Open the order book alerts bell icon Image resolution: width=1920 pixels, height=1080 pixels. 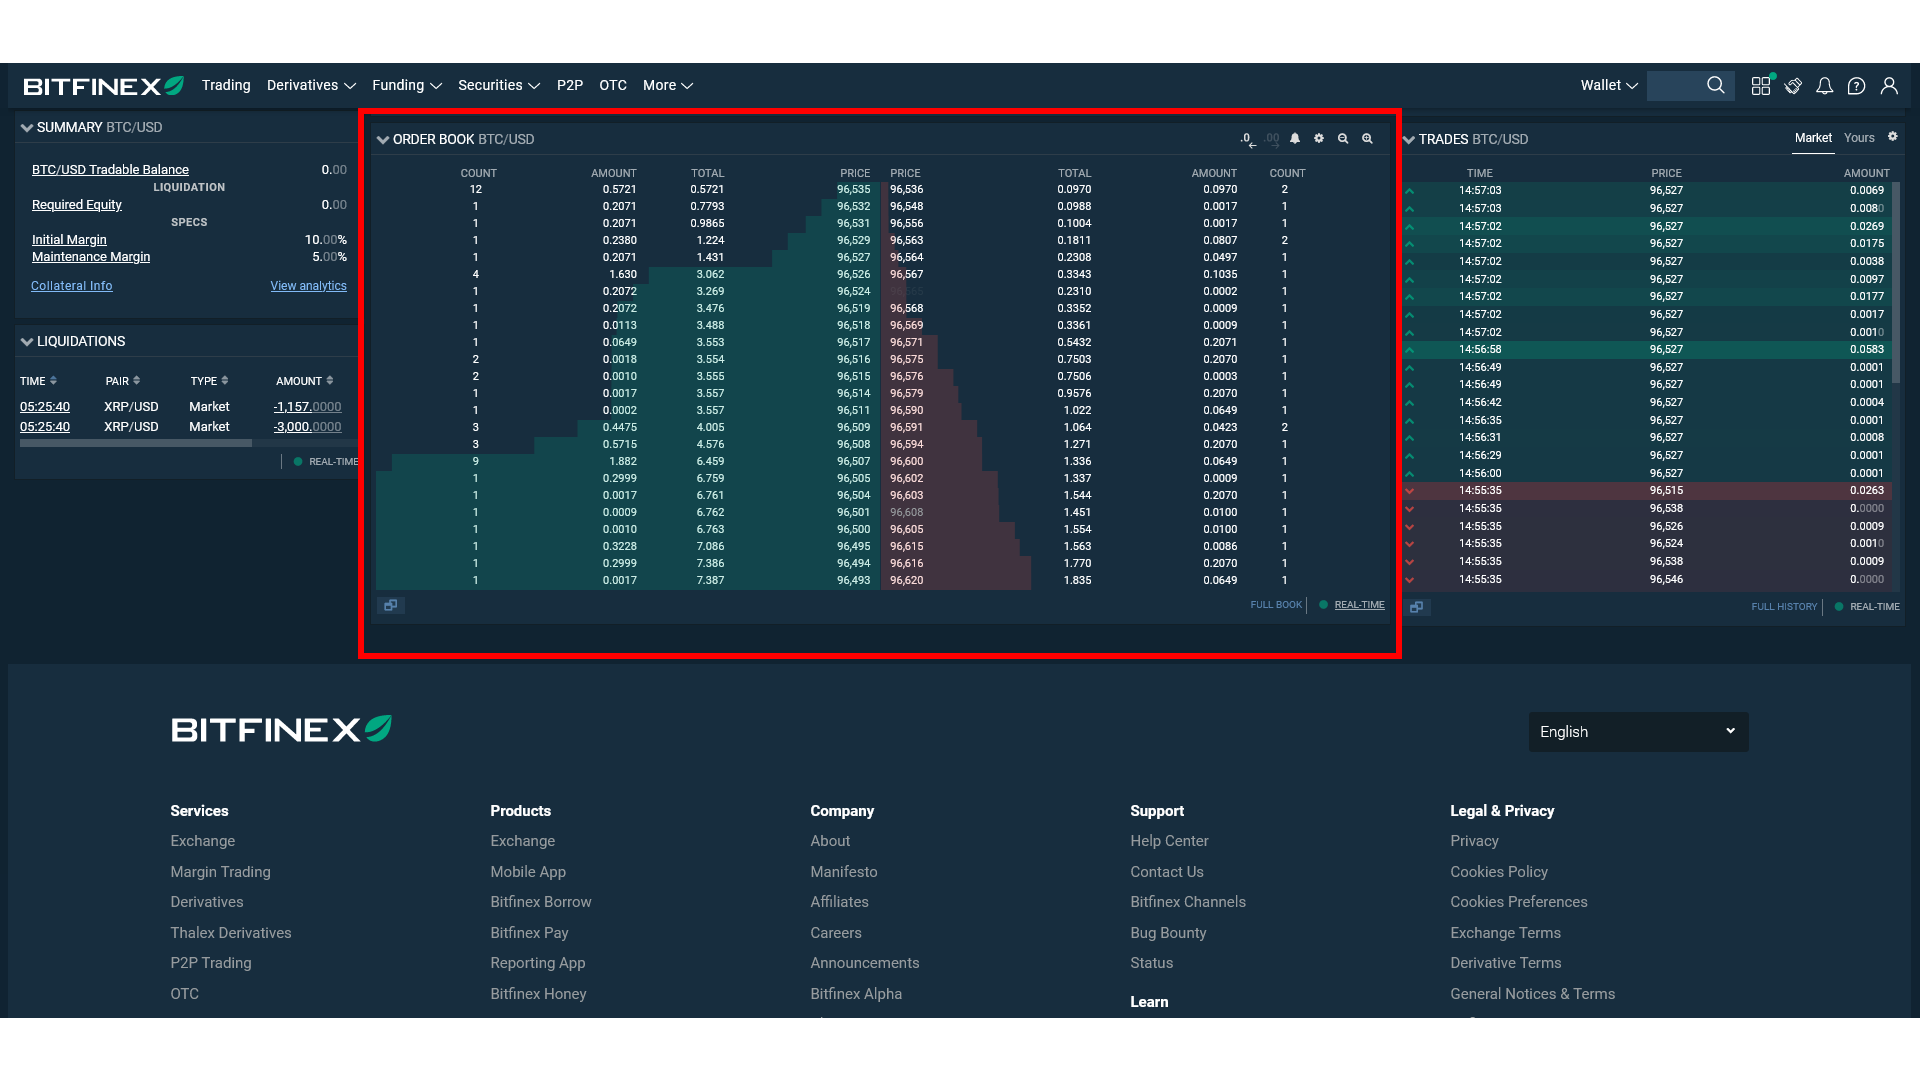tap(1295, 138)
